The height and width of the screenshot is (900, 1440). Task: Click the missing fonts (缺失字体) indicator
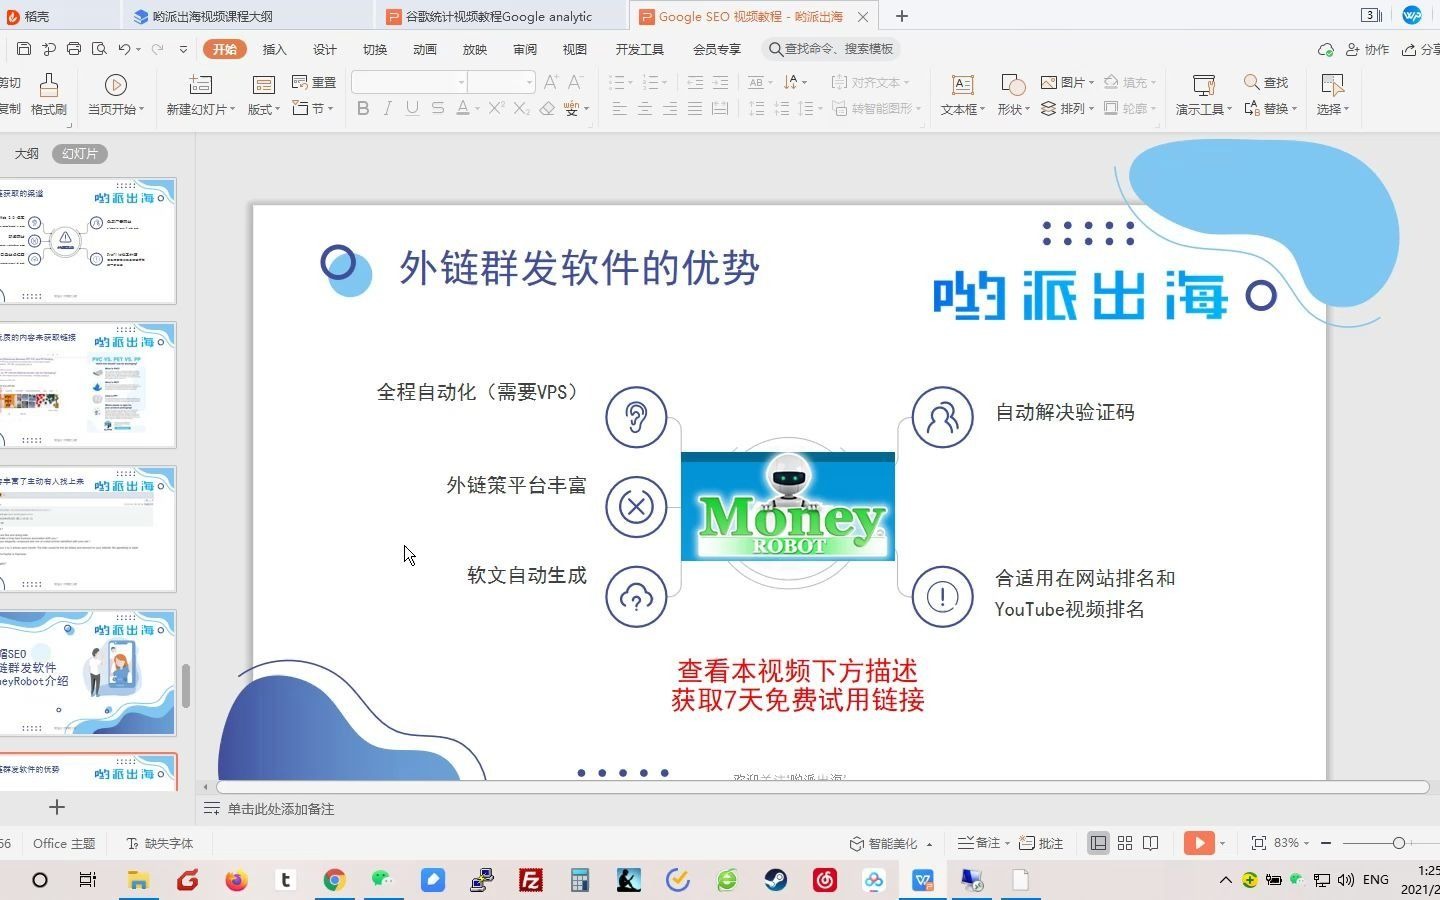(159, 843)
